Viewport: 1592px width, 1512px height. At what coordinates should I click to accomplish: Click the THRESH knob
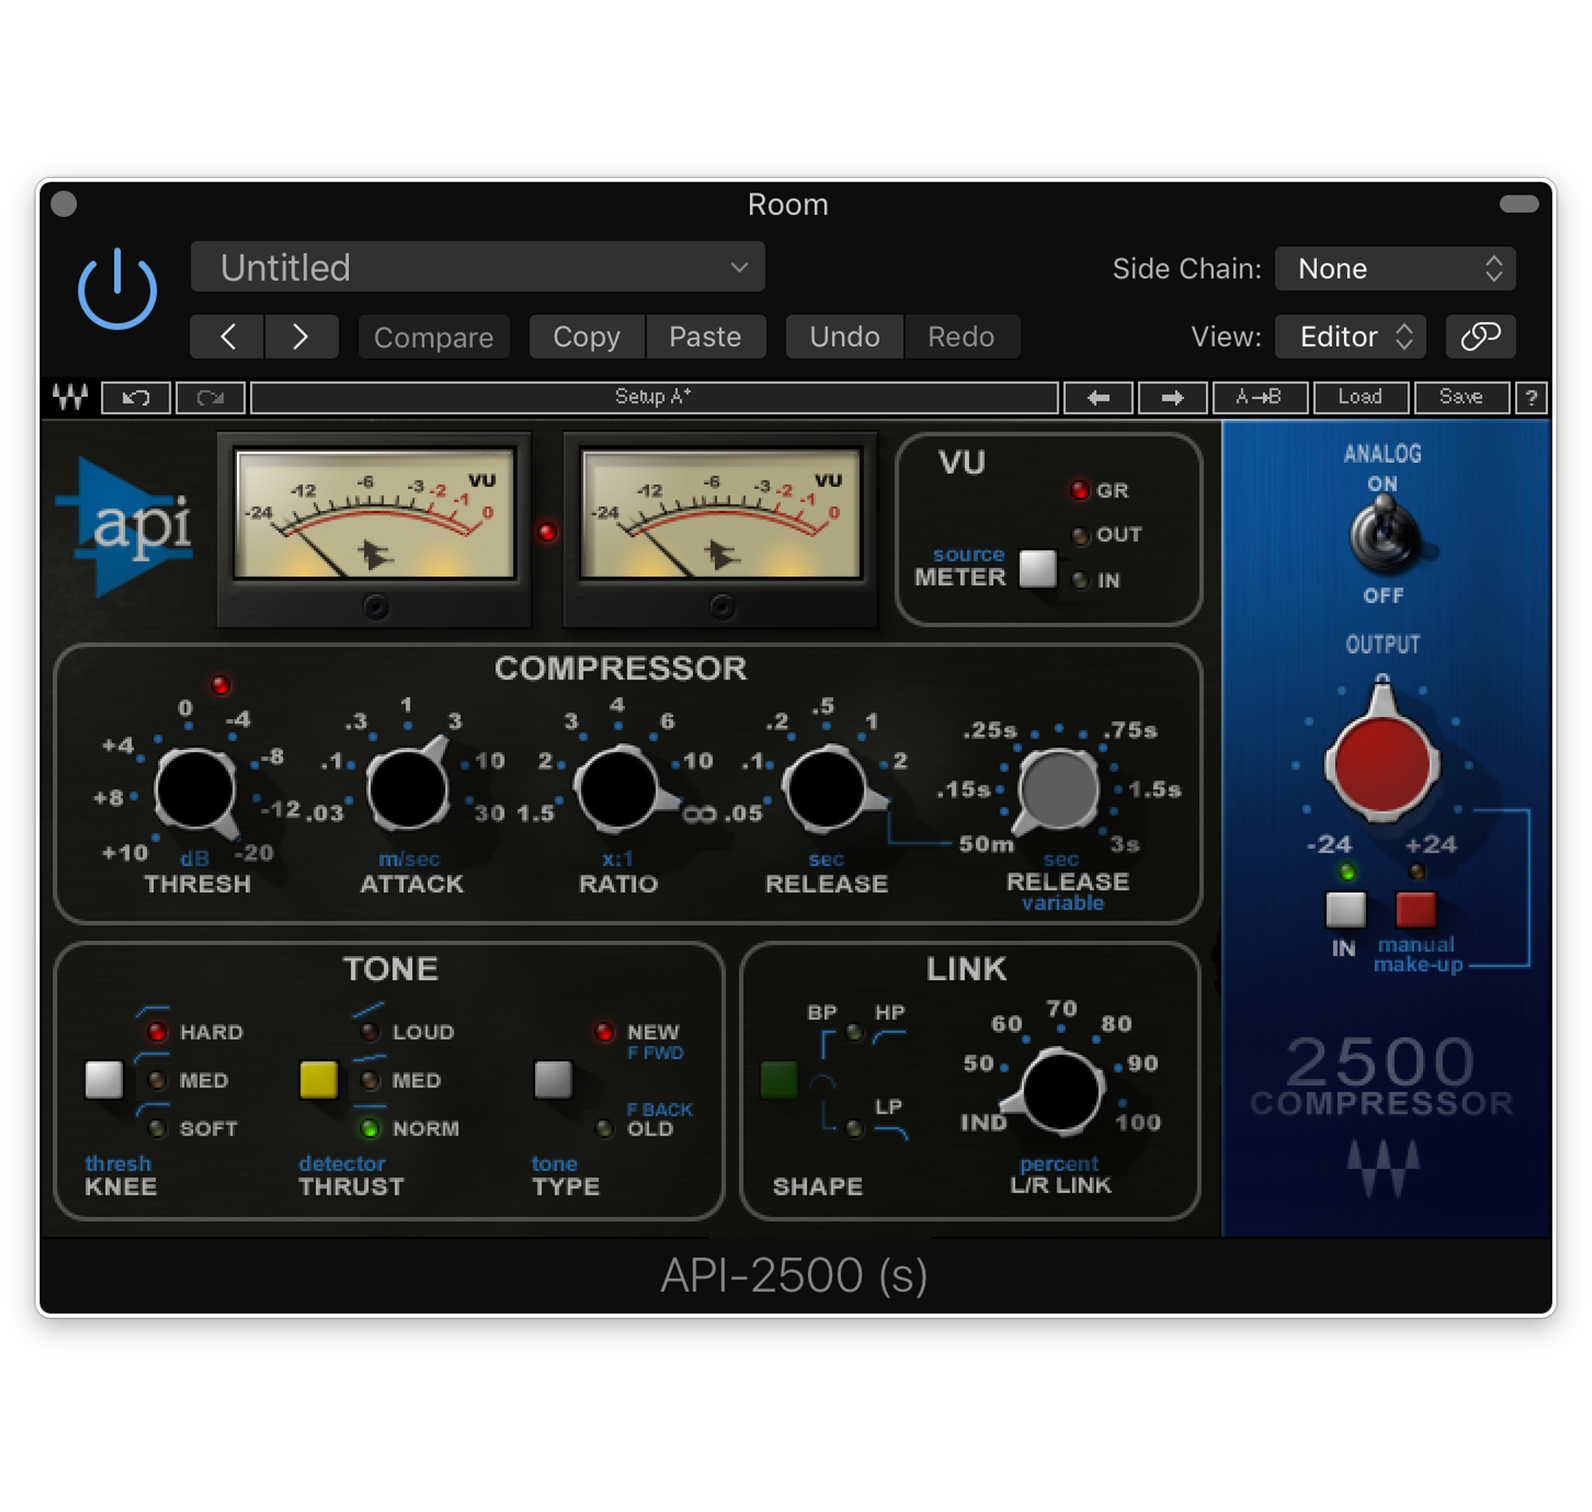[x=196, y=789]
